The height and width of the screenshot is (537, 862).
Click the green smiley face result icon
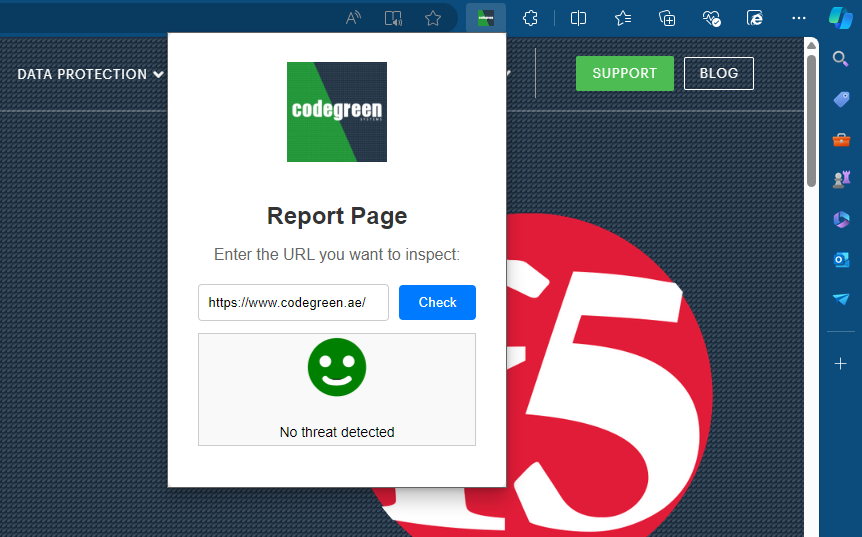(x=337, y=367)
